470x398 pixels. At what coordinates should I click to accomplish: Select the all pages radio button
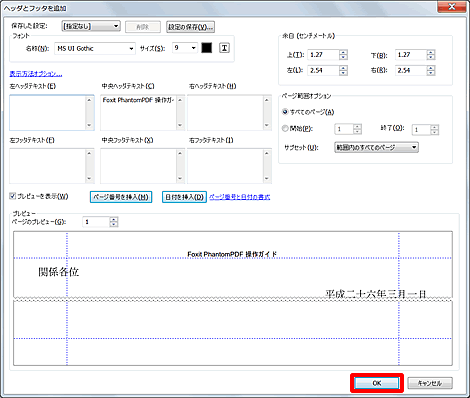(x=285, y=112)
